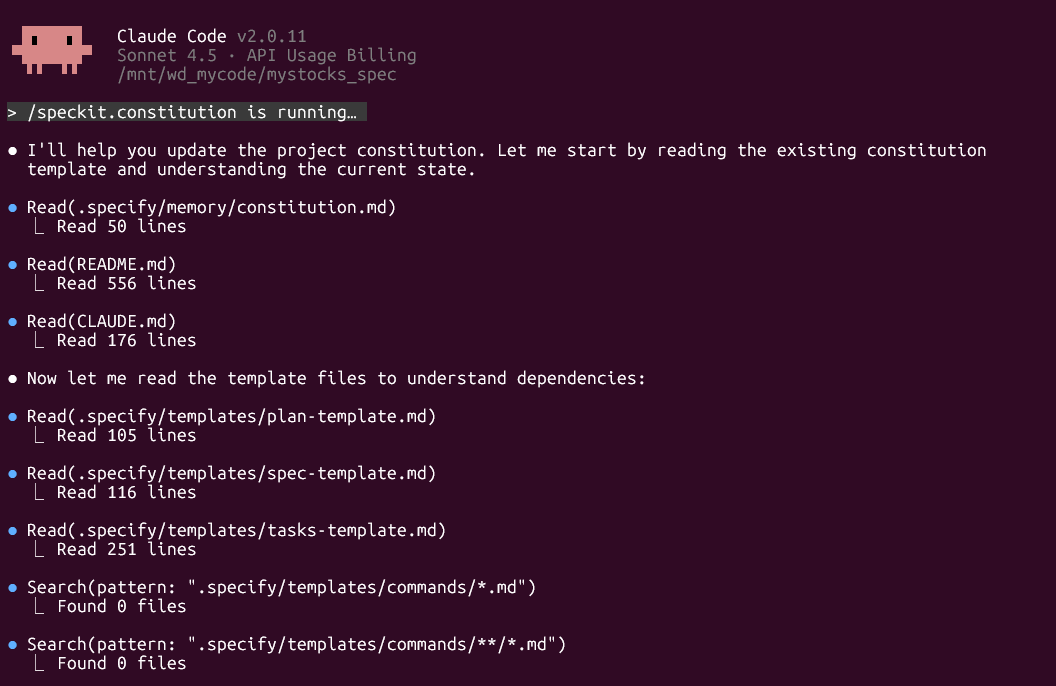Click the Read(.specify/templates/plan-template.md) tool call
This screenshot has height=686, width=1056.
[232, 417]
